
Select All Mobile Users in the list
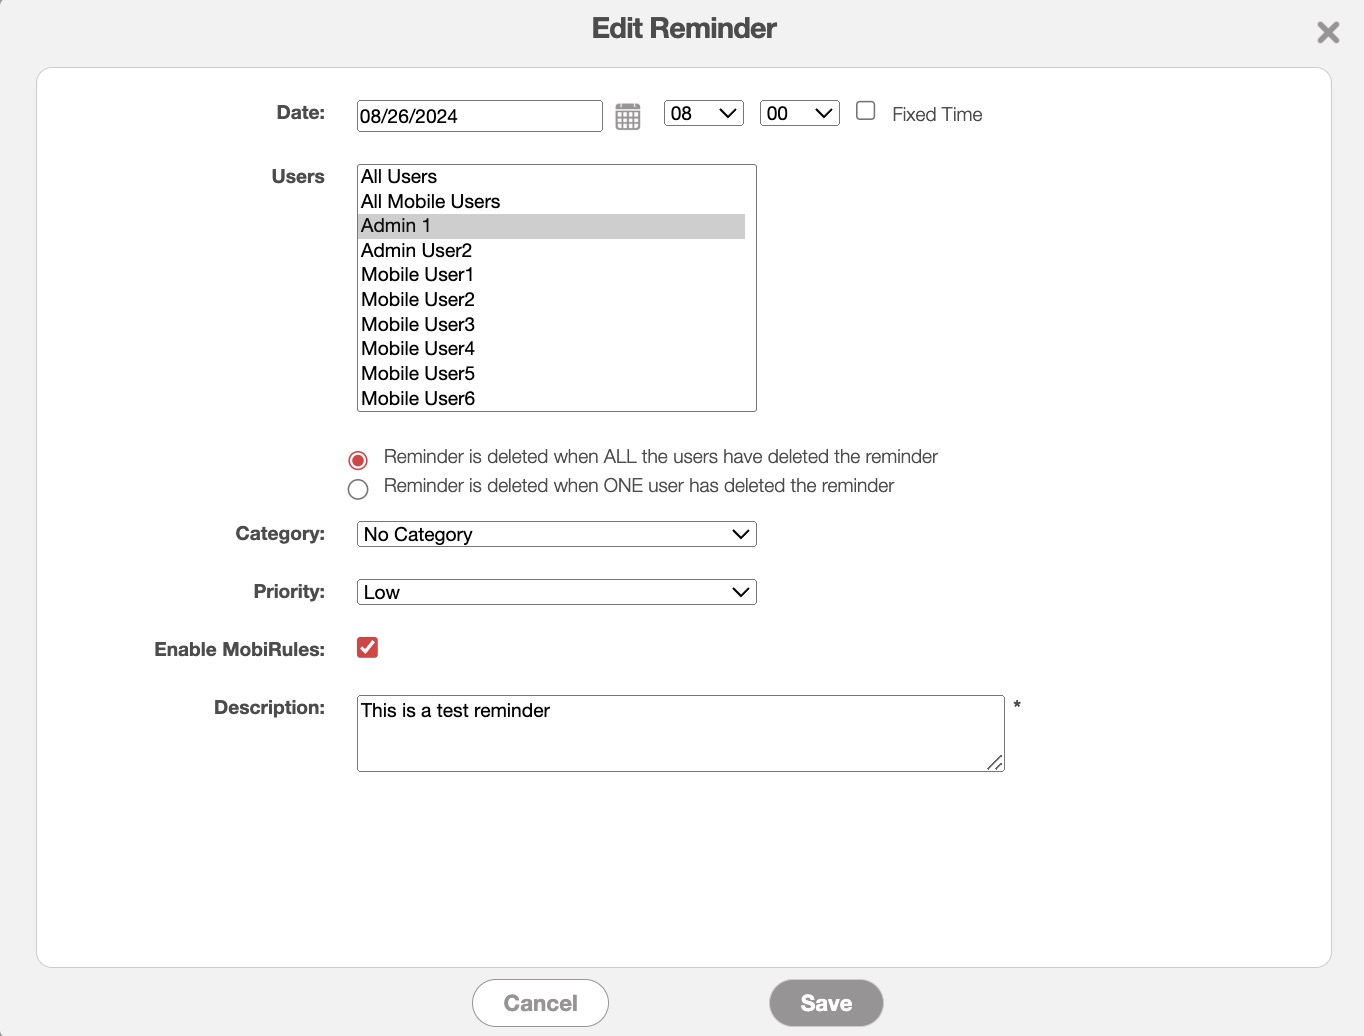click(x=430, y=202)
